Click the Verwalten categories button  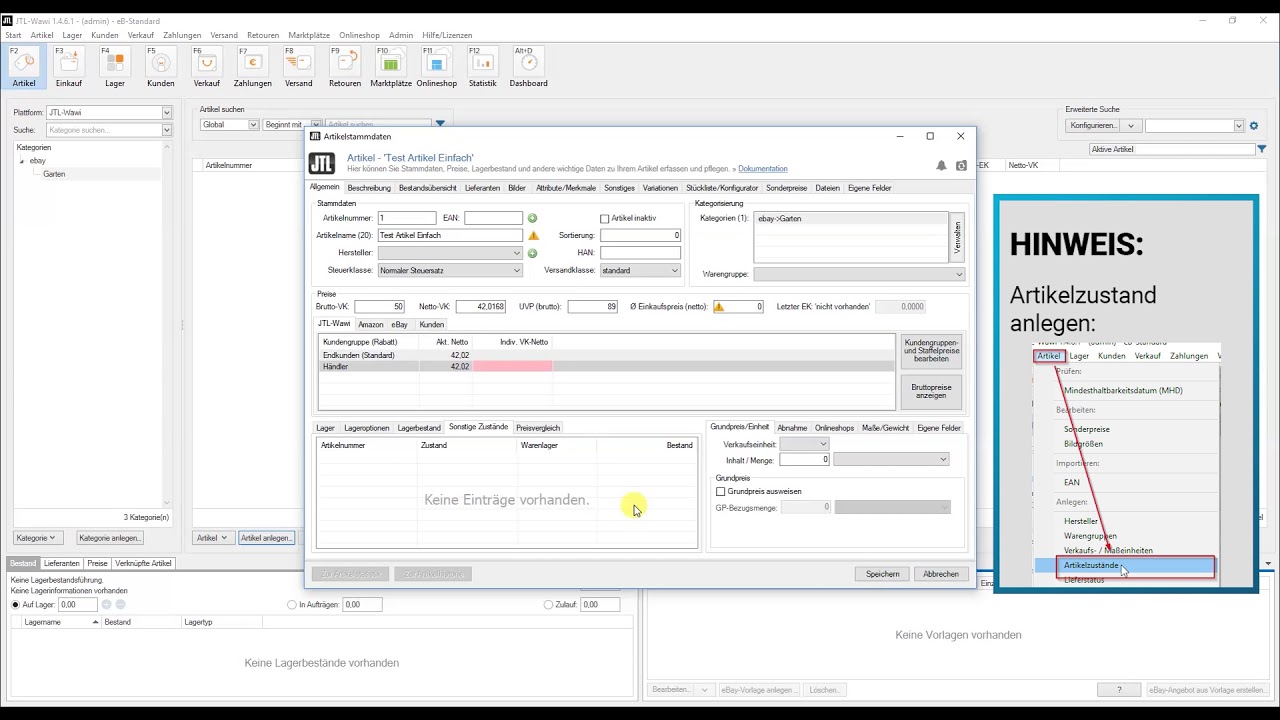click(957, 237)
